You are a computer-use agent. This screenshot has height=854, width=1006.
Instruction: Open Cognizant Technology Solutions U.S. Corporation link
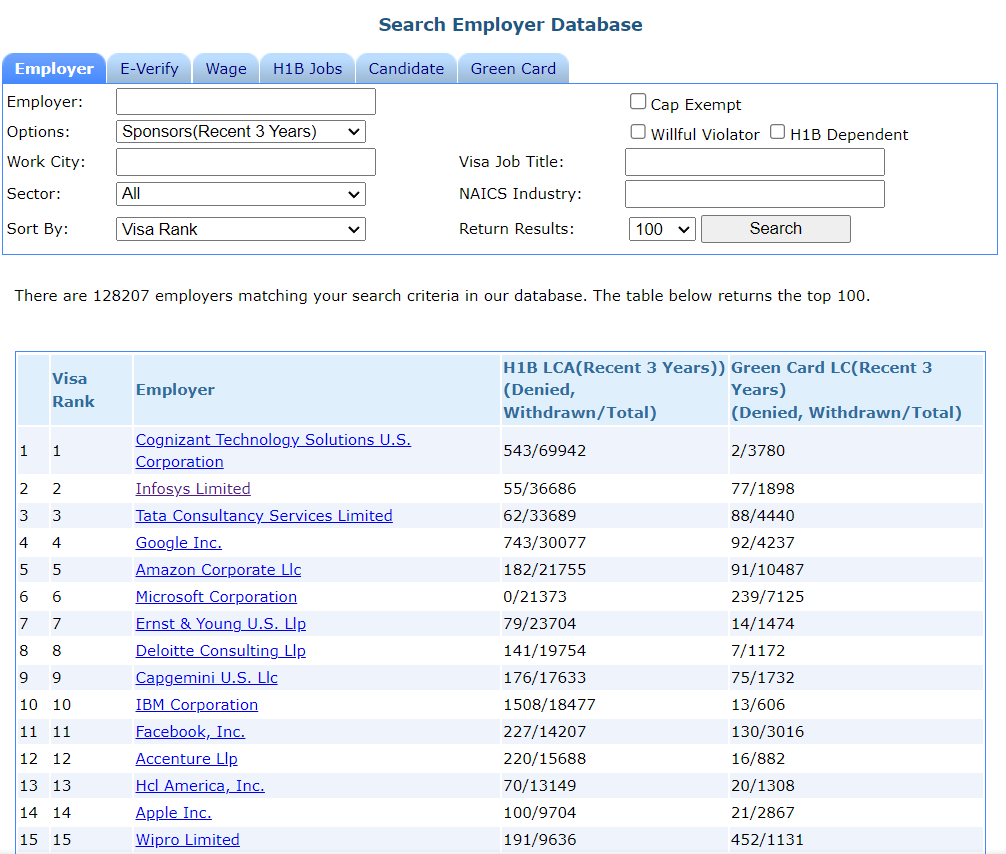tap(273, 450)
